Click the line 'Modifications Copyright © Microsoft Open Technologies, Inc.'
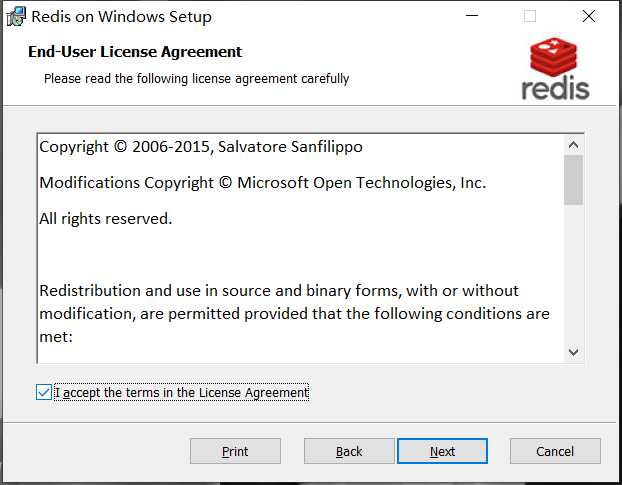 coord(263,183)
